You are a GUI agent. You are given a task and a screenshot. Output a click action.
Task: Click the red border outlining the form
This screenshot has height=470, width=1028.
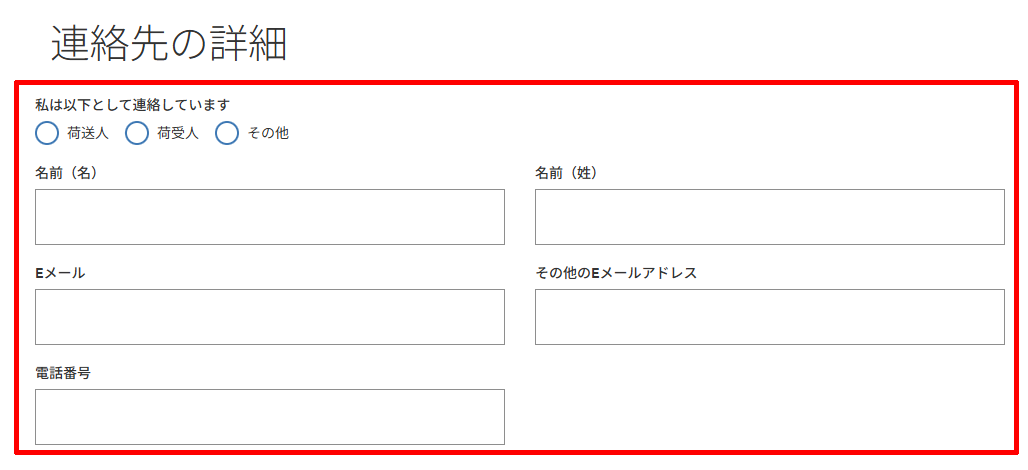pyautogui.click(x=517, y=83)
